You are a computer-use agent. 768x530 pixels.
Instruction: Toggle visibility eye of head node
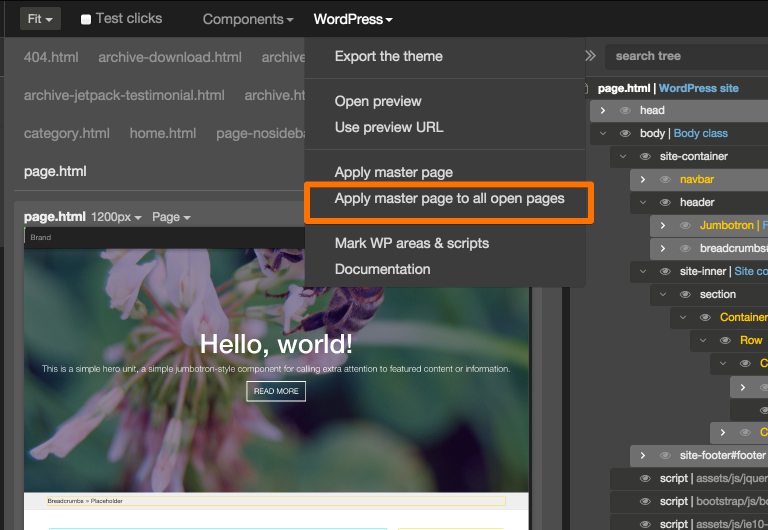(625, 110)
